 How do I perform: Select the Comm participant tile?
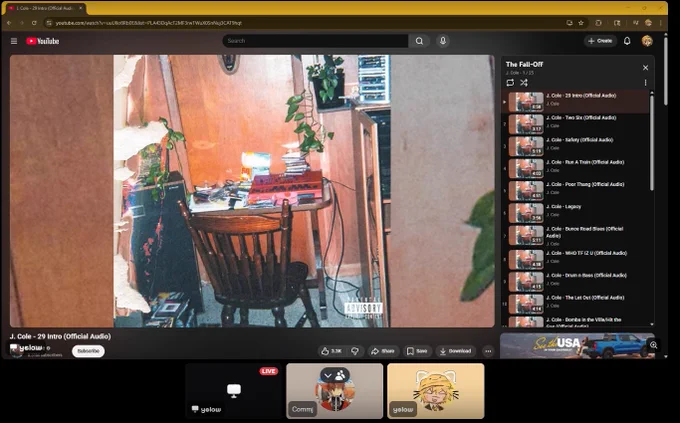(x=334, y=391)
